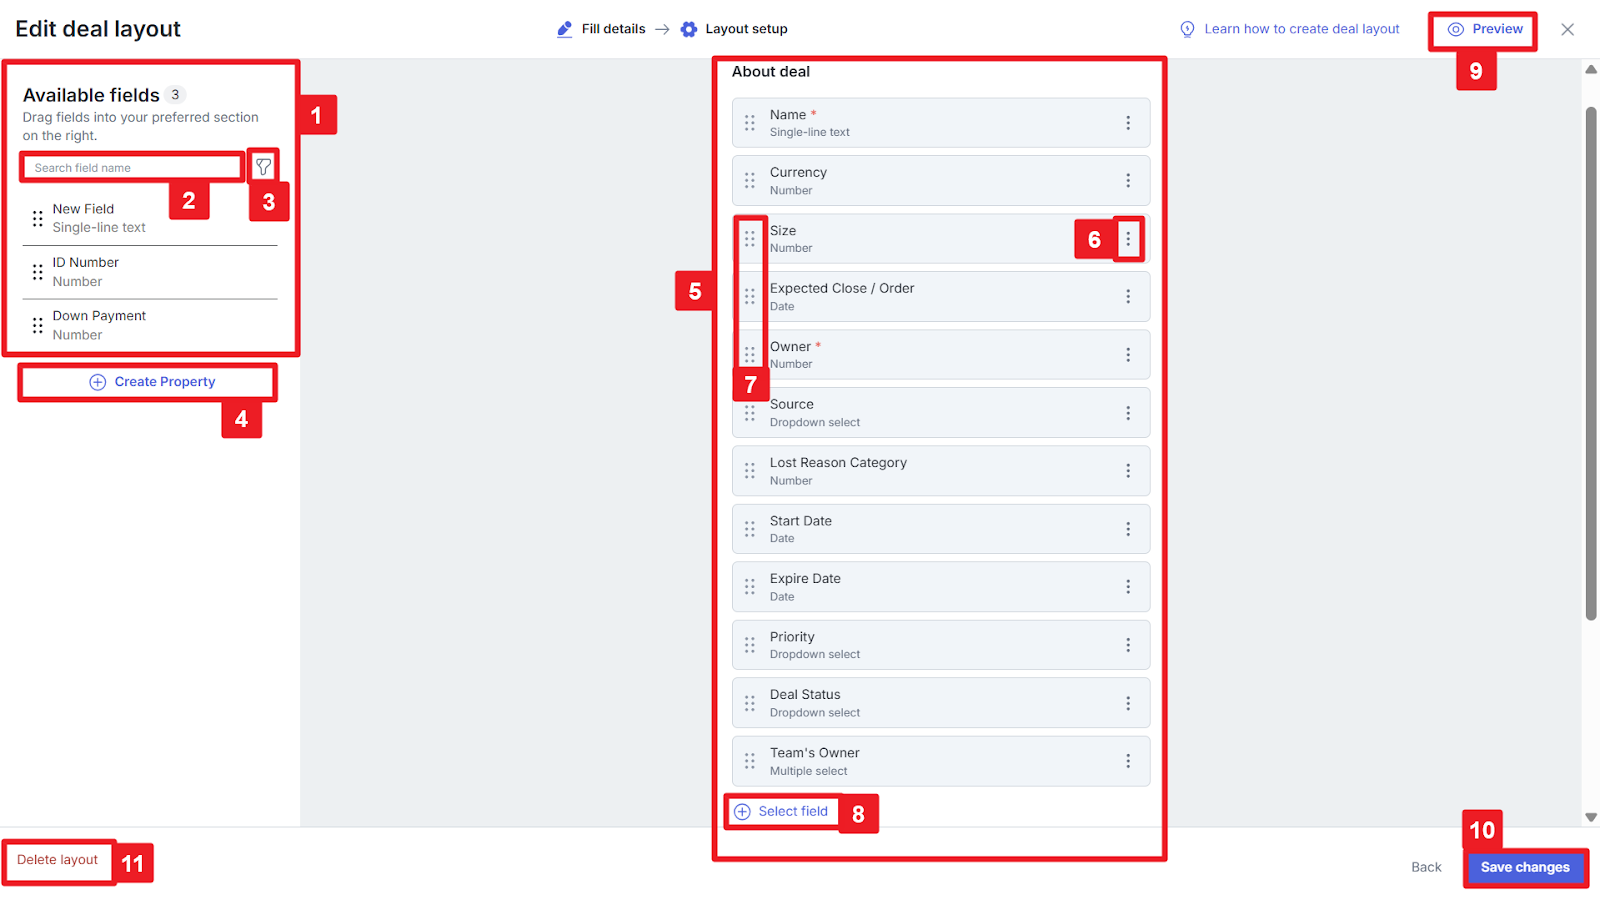1600x900 pixels.
Task: Show the layout Preview
Action: [1485, 29]
